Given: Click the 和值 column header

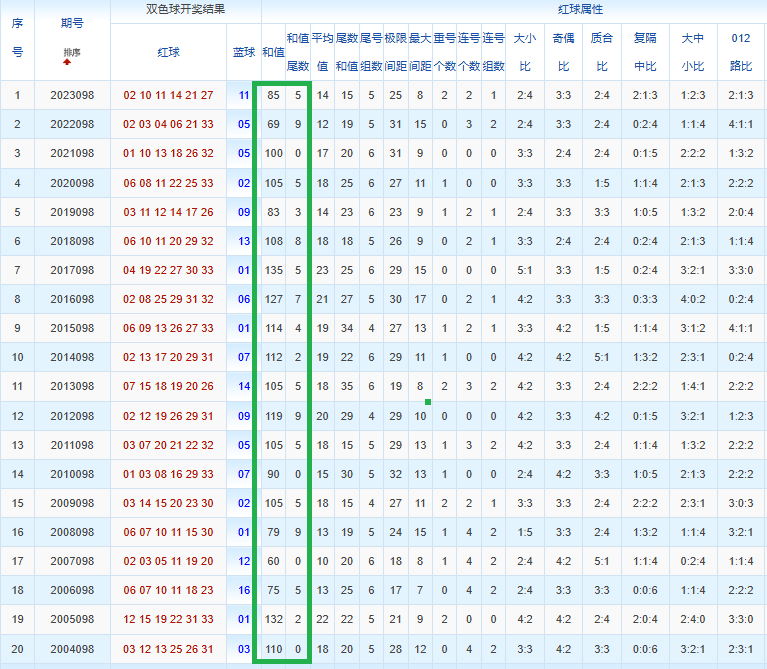Looking at the screenshot, I should (x=273, y=52).
